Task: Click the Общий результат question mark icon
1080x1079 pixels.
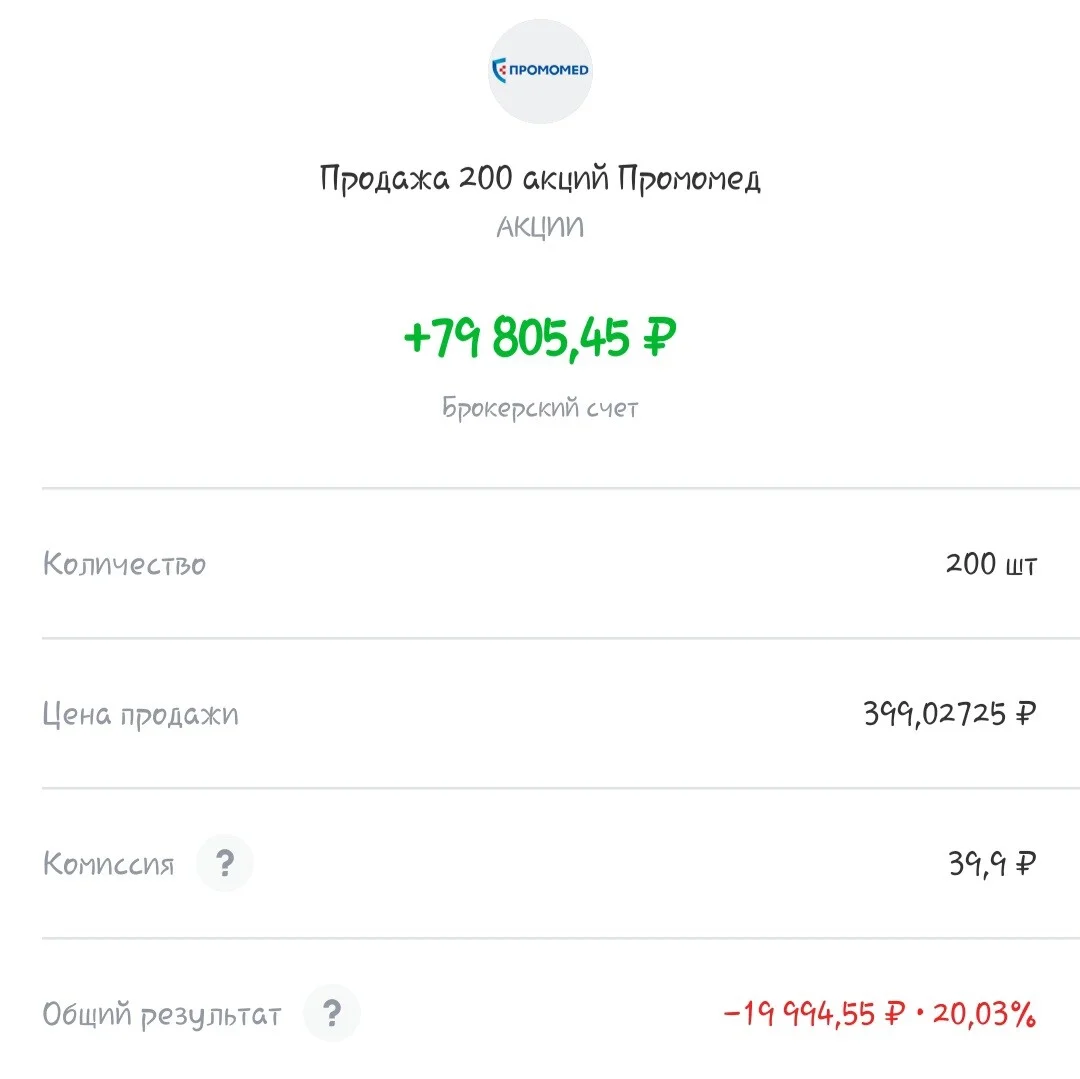Action: pos(331,1013)
